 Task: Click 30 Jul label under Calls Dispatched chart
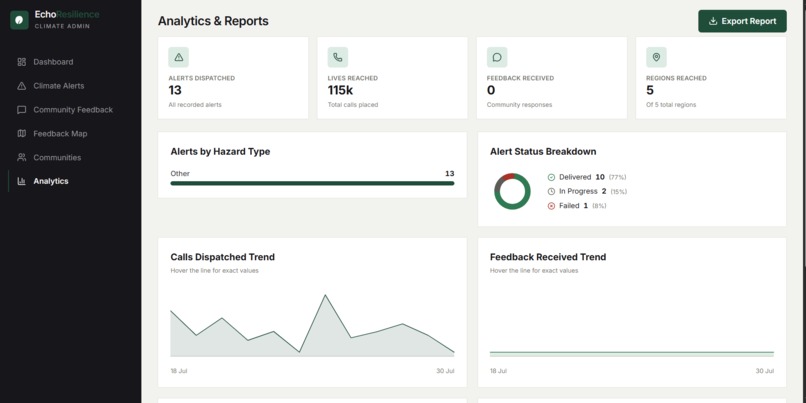point(445,371)
